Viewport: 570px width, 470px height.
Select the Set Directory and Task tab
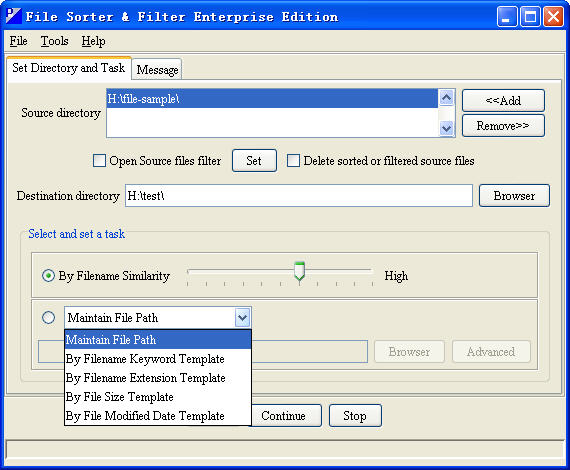coord(69,68)
